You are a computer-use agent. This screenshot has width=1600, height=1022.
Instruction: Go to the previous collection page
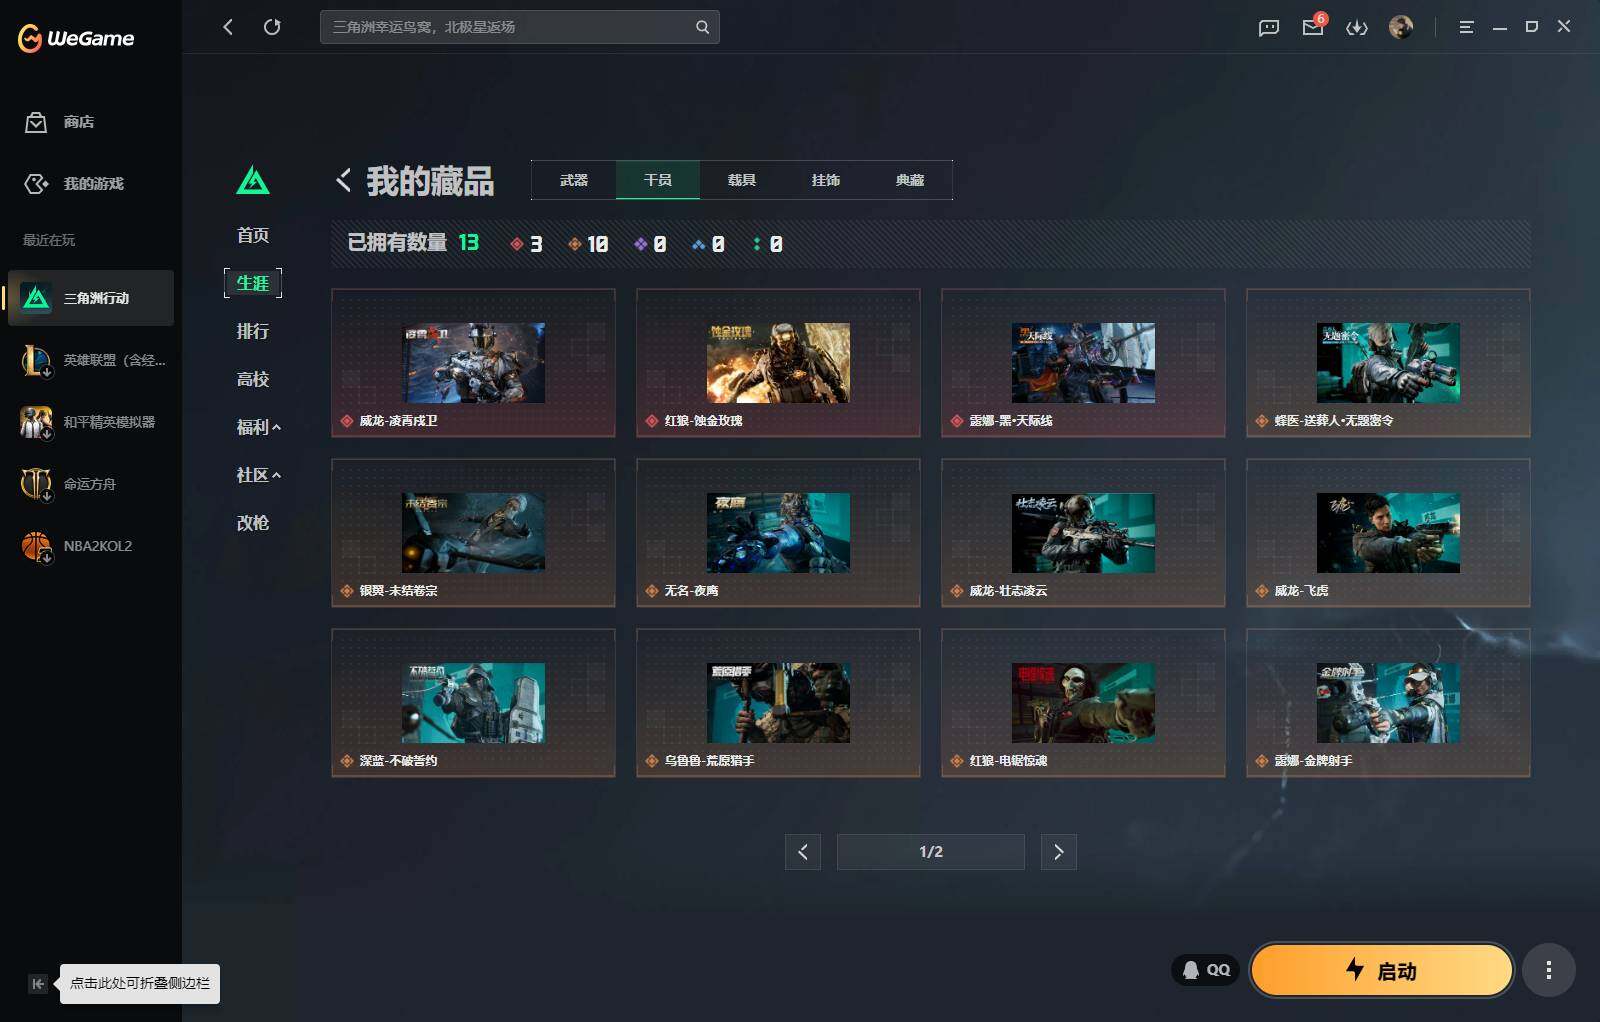(x=803, y=852)
